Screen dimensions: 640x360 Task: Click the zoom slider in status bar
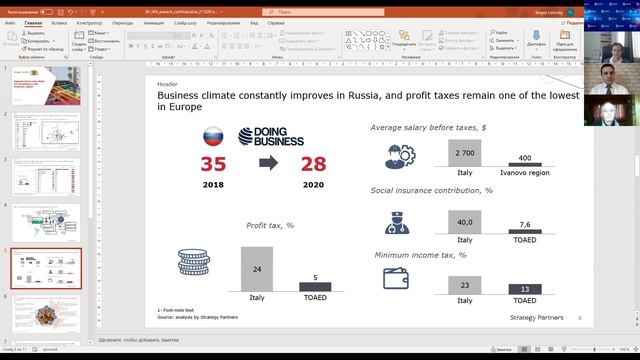click(x=594, y=349)
